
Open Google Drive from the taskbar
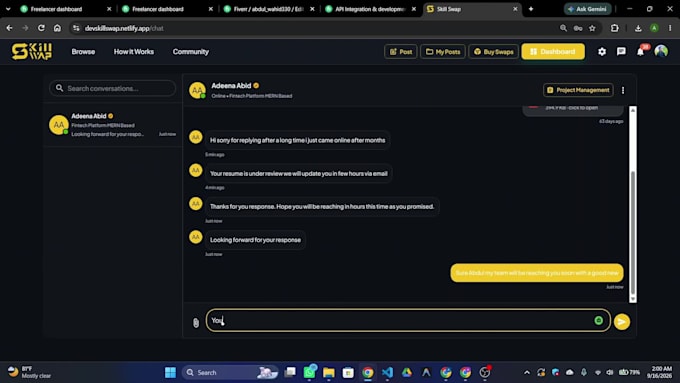click(x=407, y=372)
